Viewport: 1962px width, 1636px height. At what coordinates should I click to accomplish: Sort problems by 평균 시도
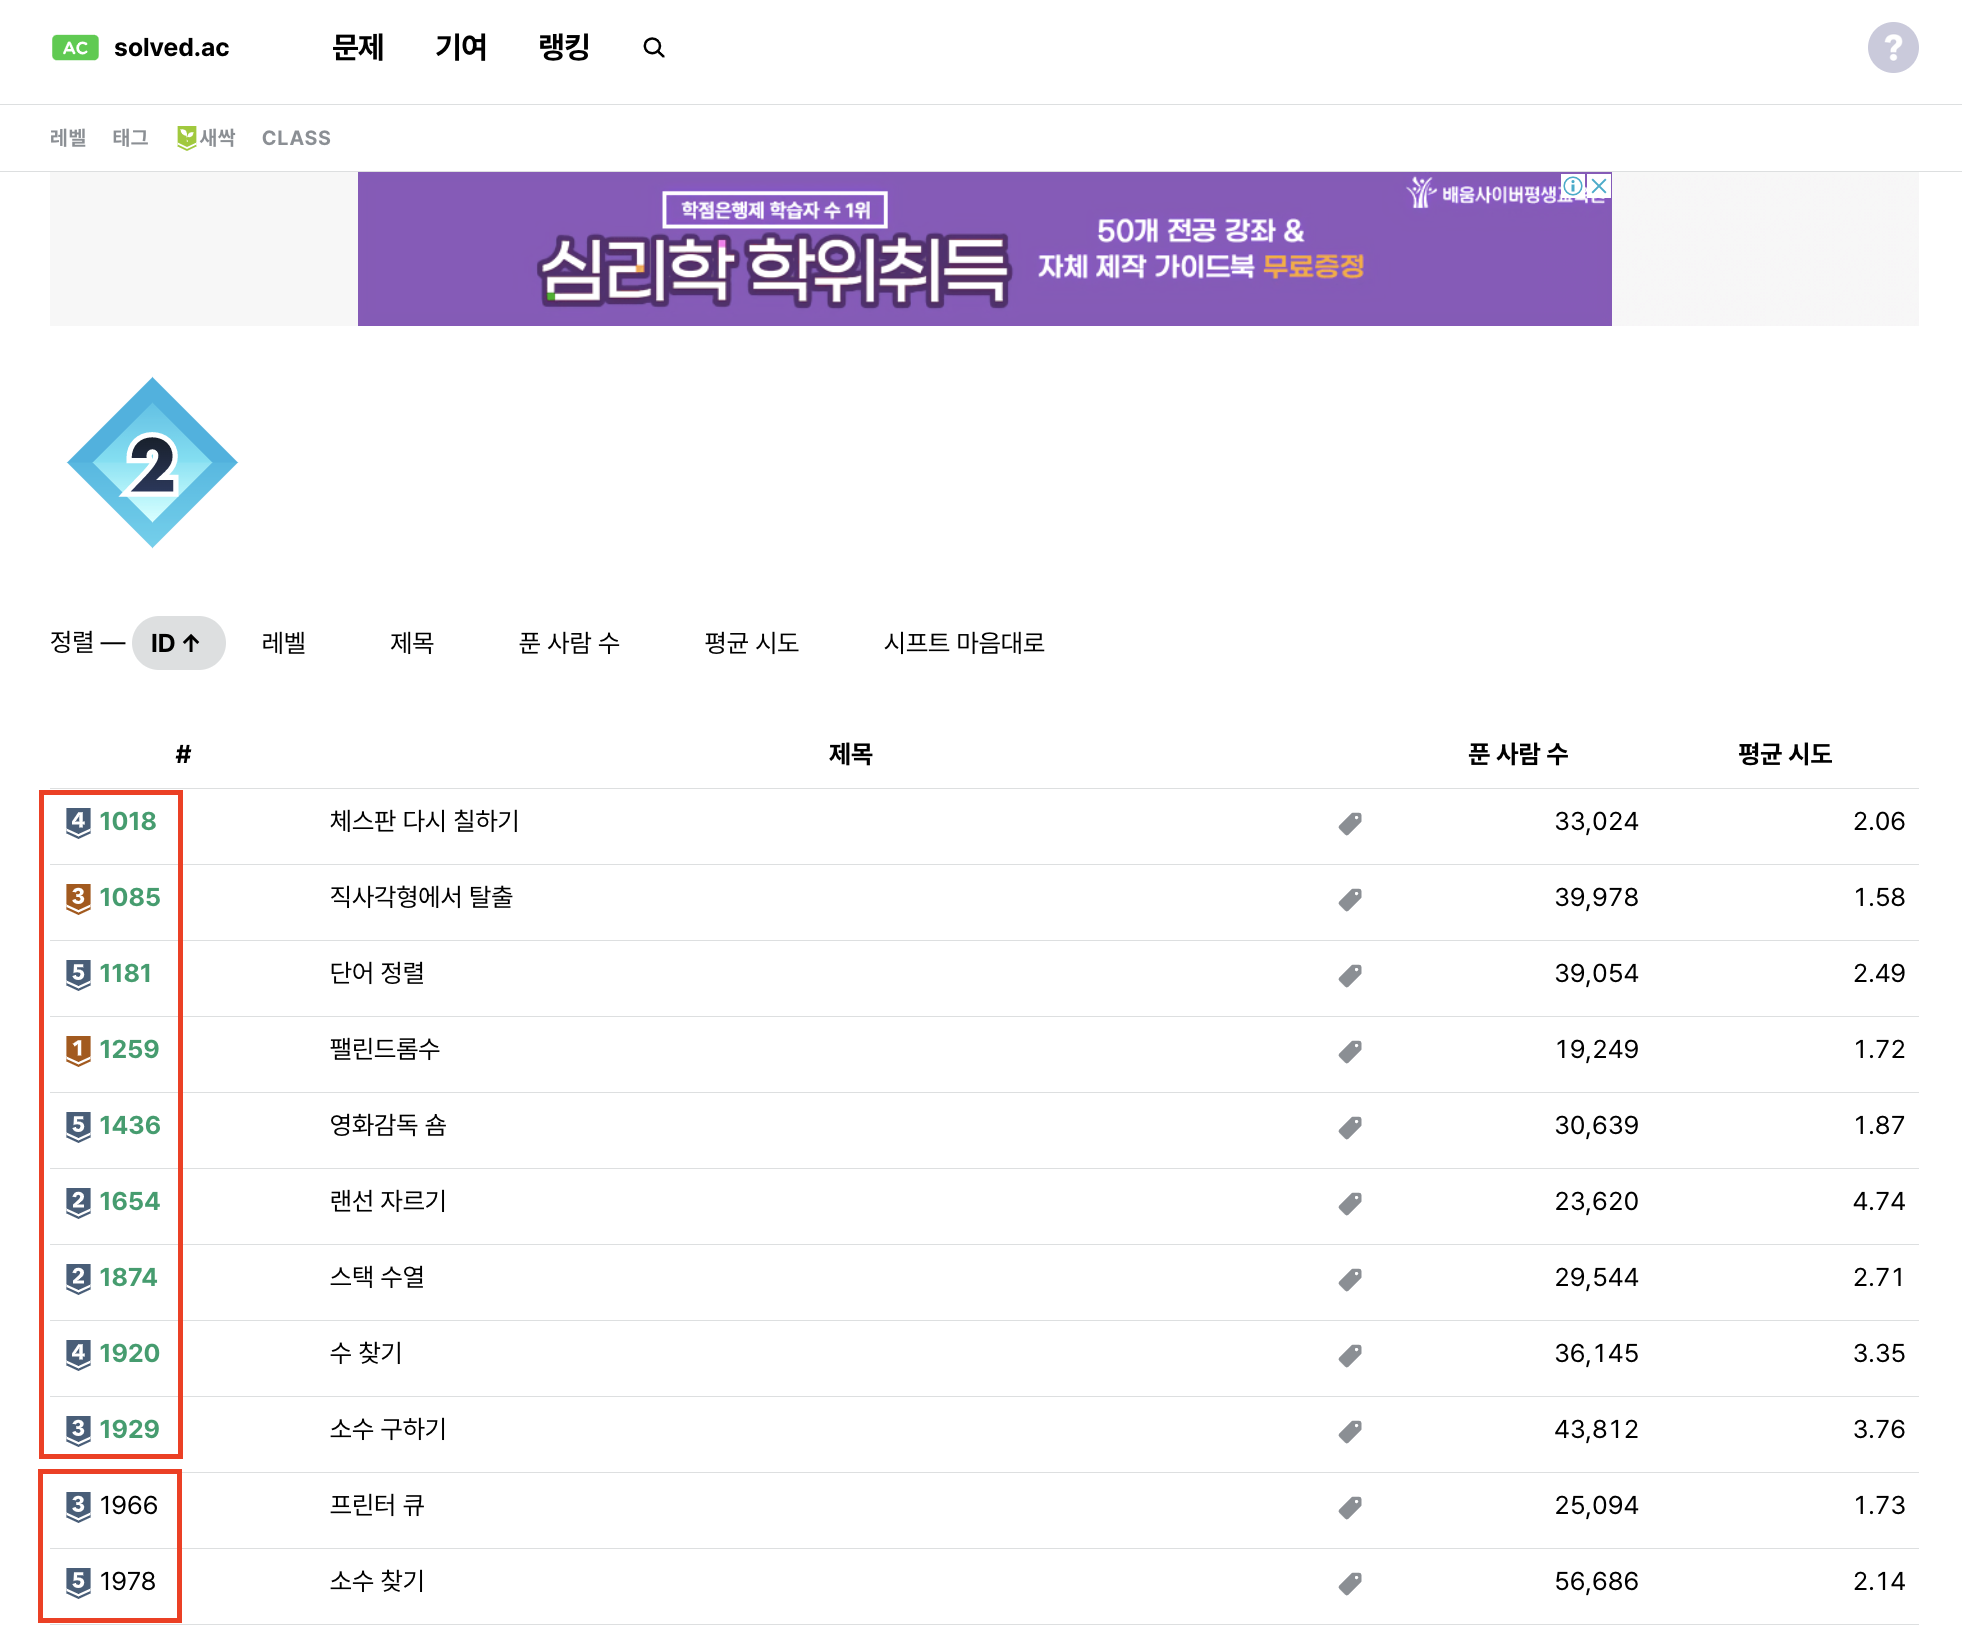[x=751, y=643]
